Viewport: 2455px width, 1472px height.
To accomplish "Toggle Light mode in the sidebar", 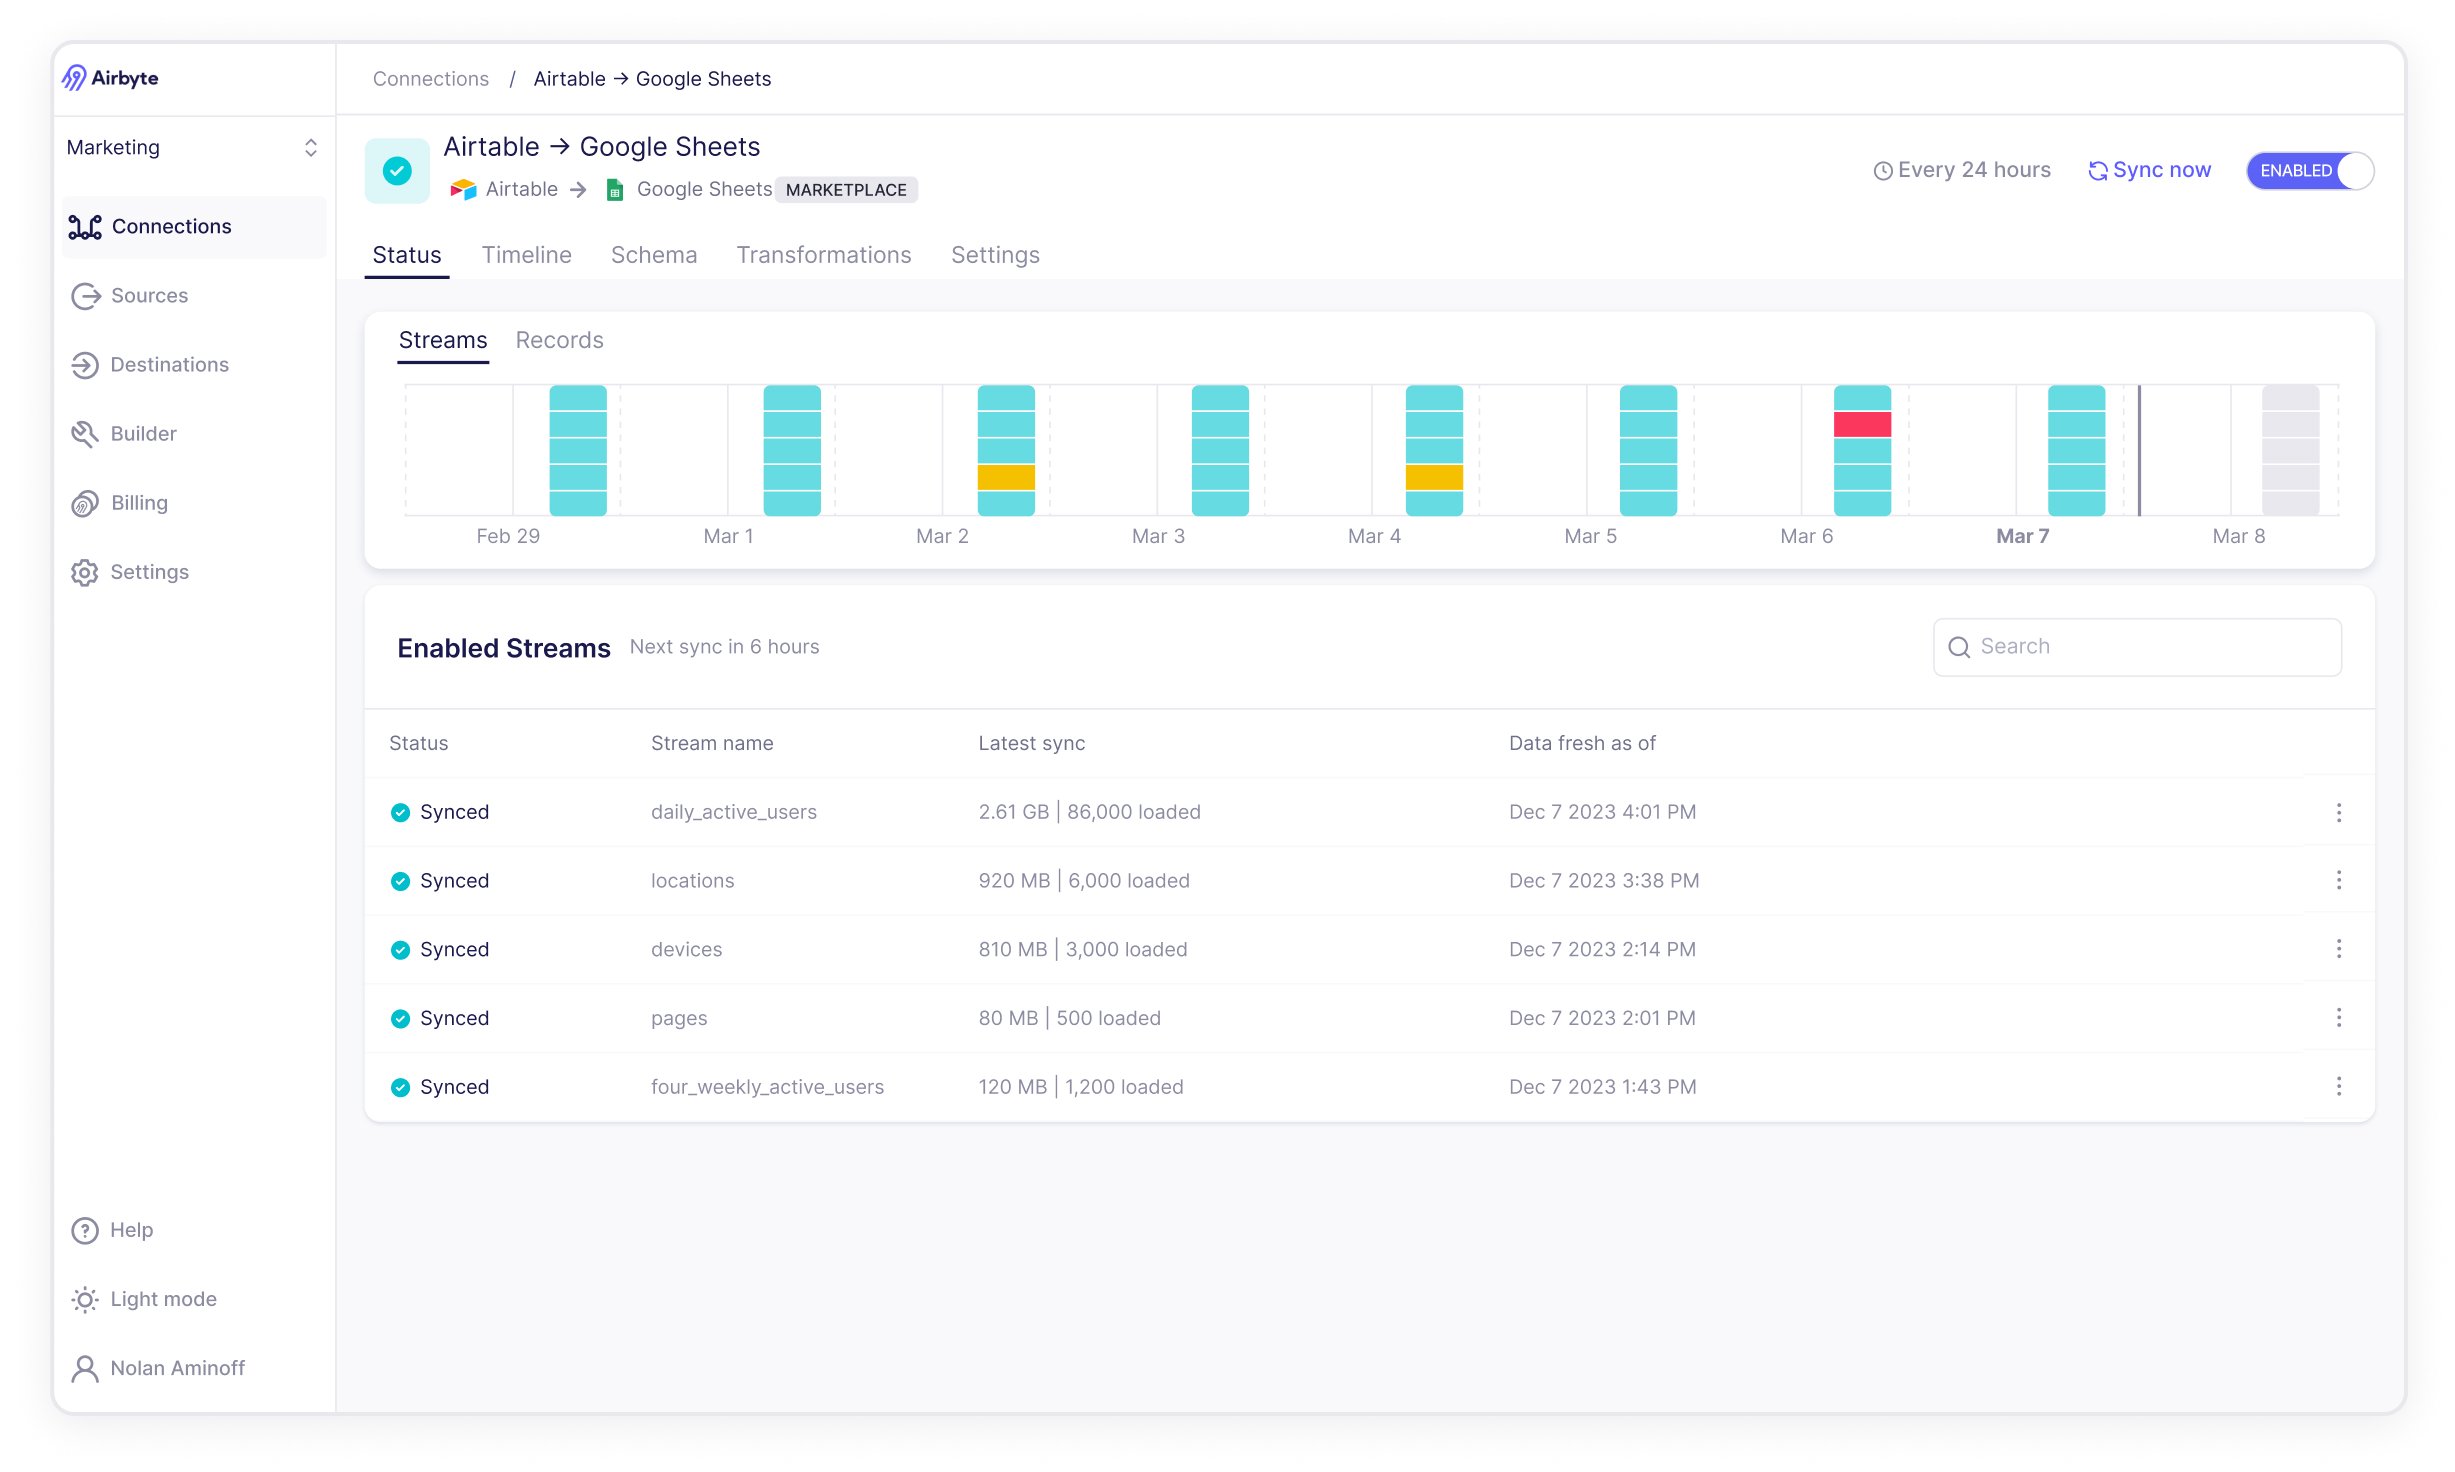I will click(x=162, y=1299).
